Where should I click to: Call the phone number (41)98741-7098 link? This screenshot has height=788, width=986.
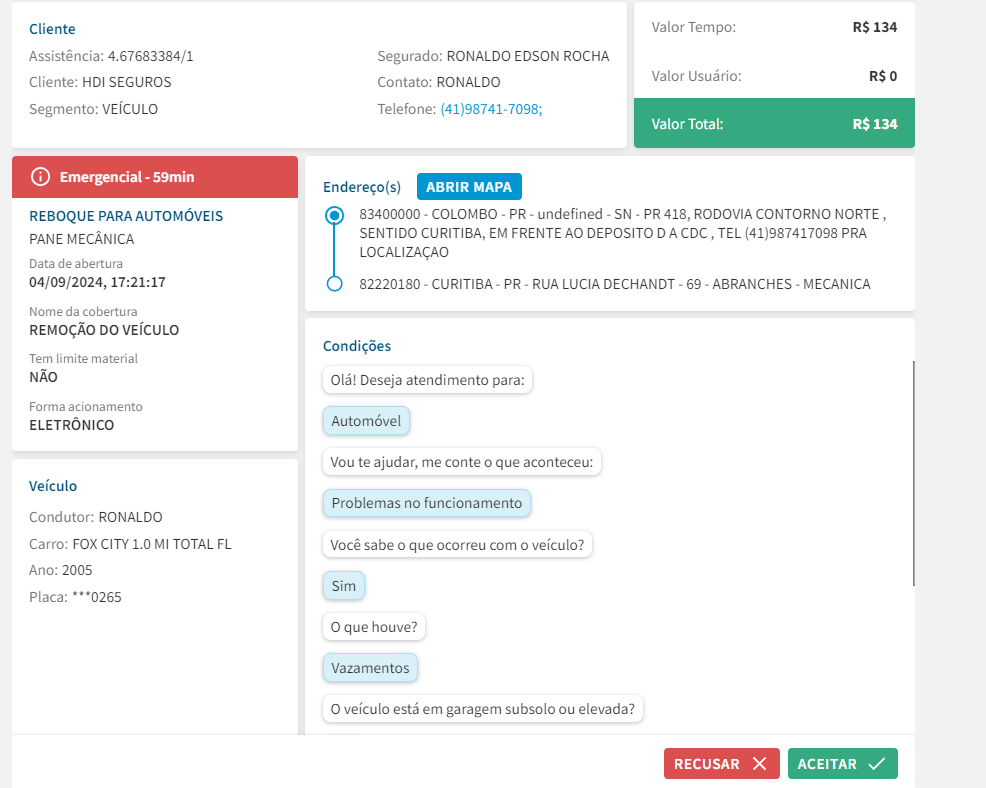(491, 109)
